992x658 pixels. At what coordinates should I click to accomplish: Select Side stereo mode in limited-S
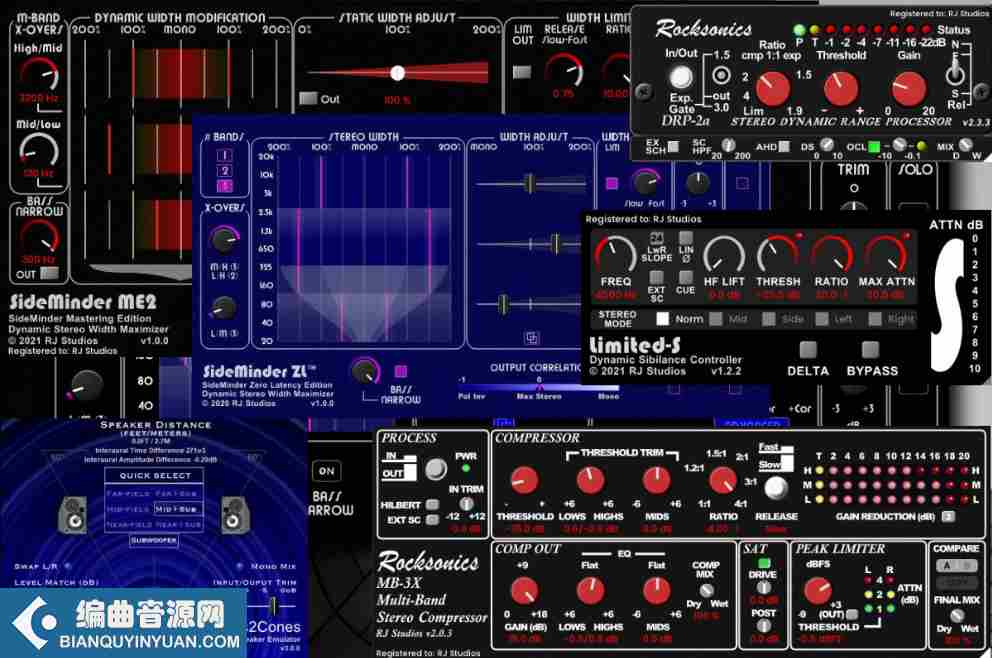tap(769, 319)
